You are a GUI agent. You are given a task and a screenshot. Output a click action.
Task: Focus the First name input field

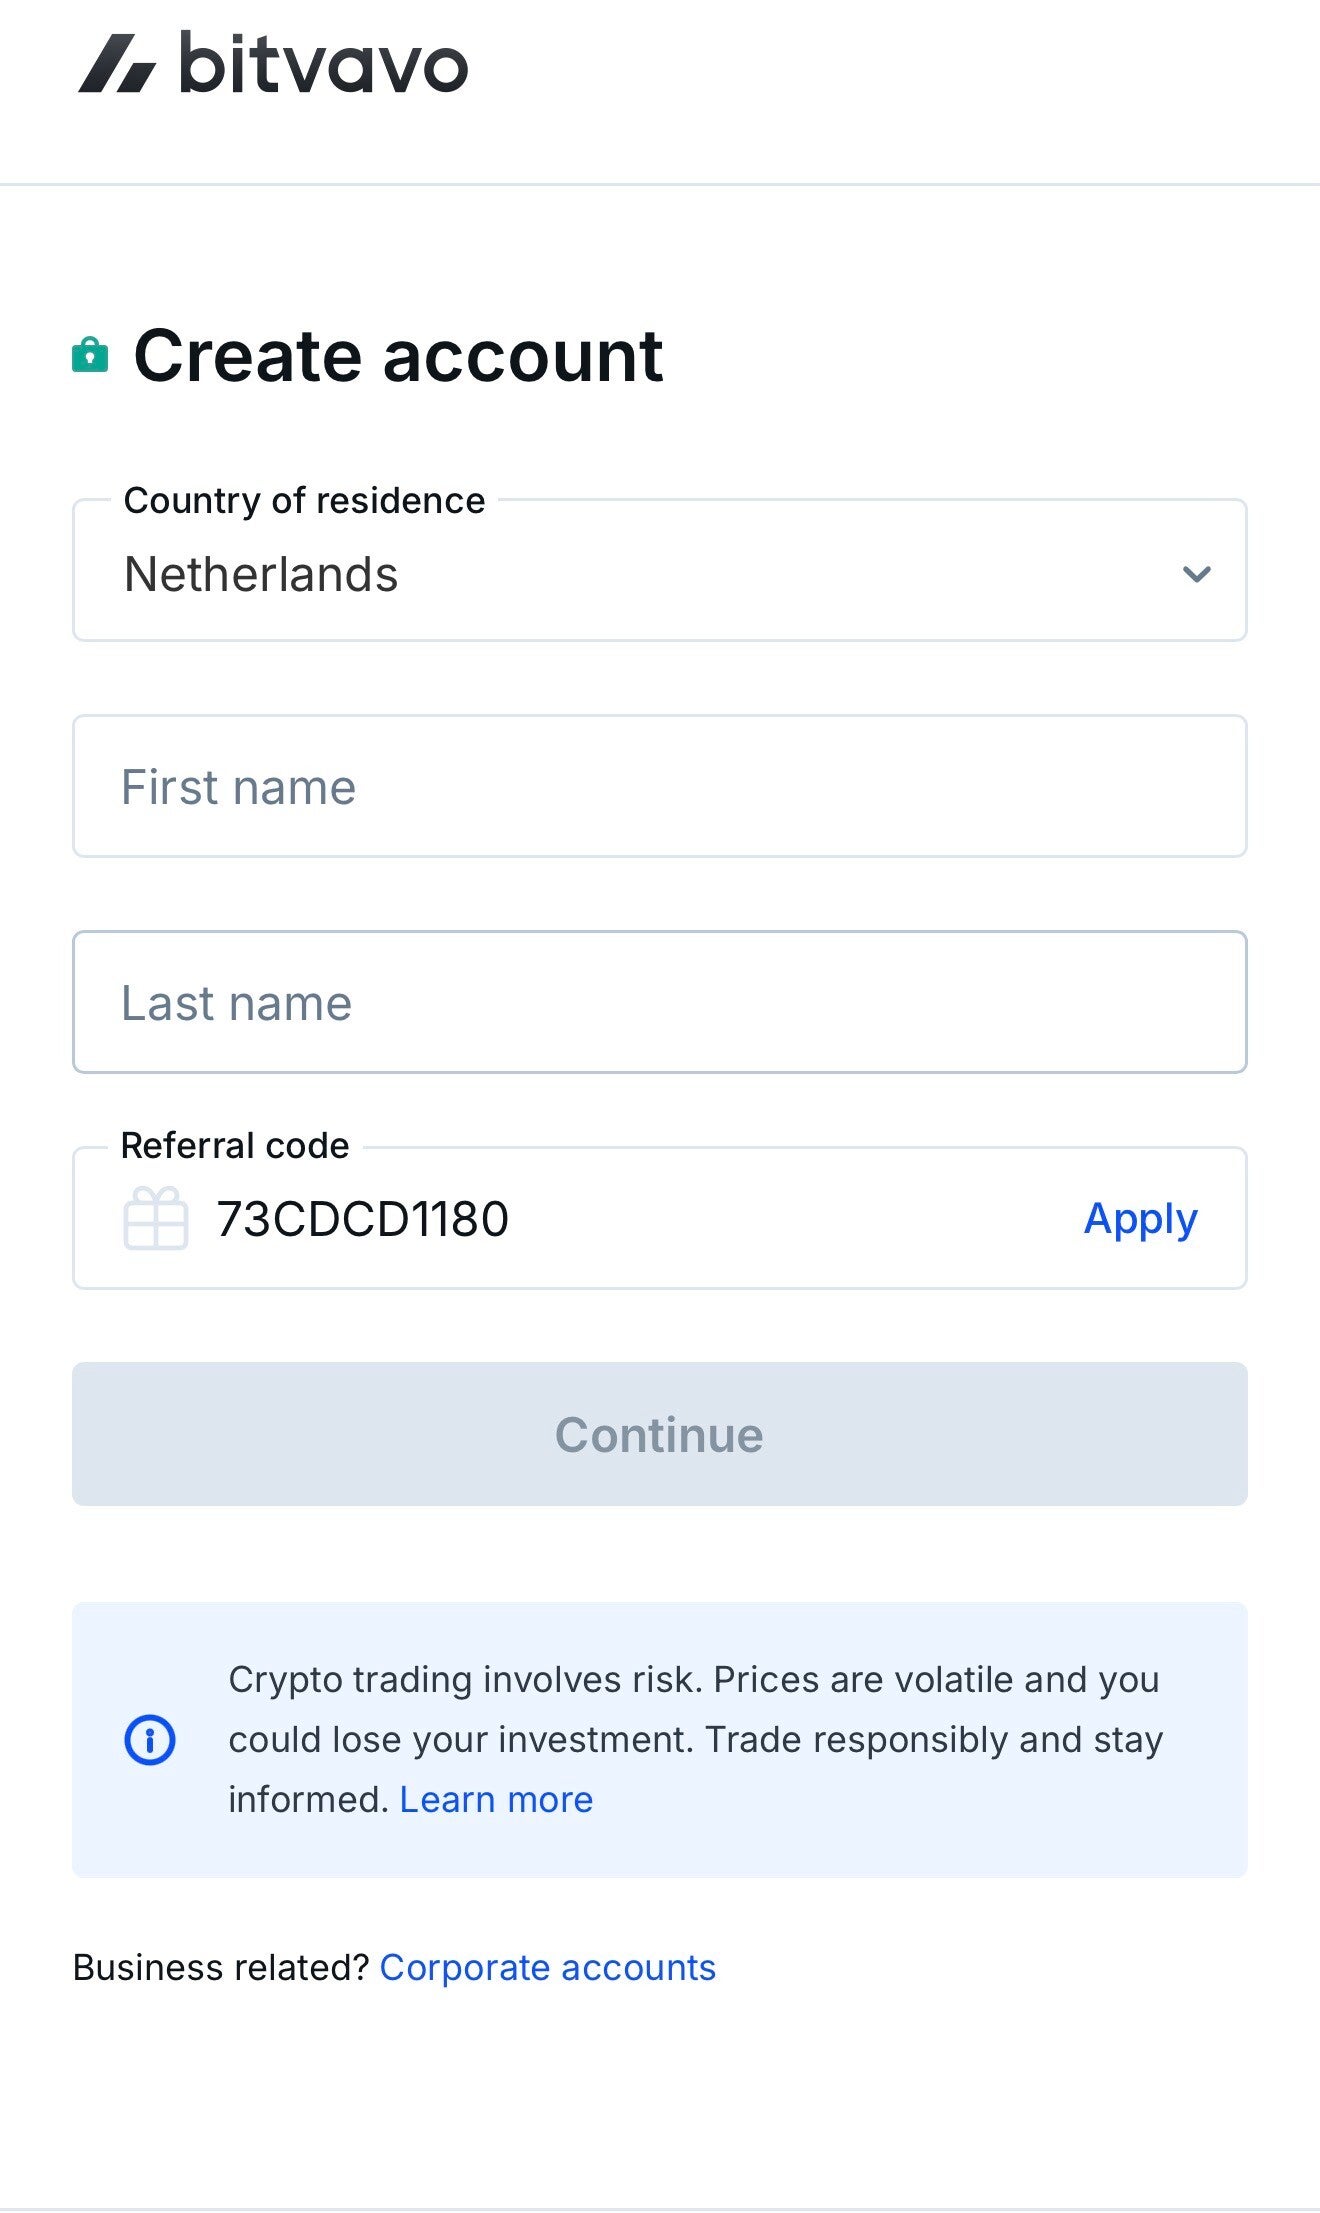pyautogui.click(x=660, y=787)
